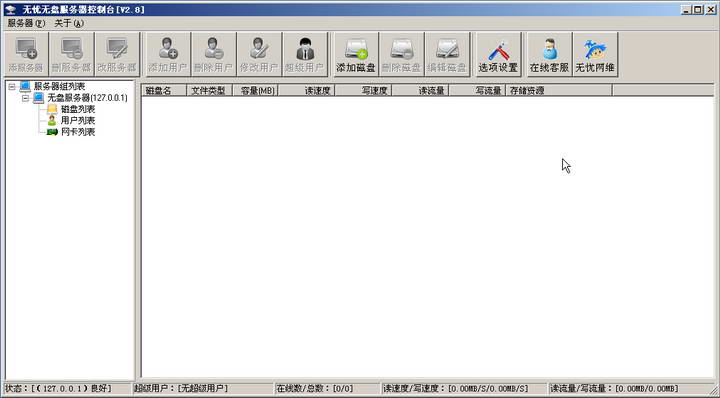Click the 删除用户 delete user icon

pyautogui.click(x=214, y=54)
